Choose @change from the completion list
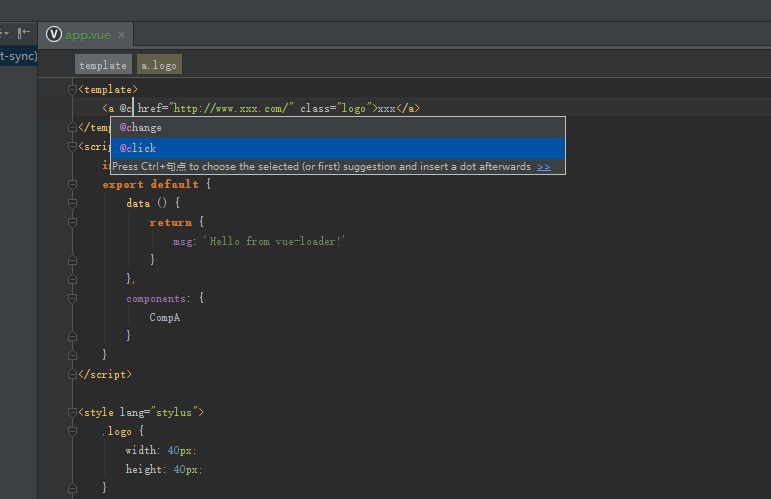This screenshot has width=771, height=499. 338,128
